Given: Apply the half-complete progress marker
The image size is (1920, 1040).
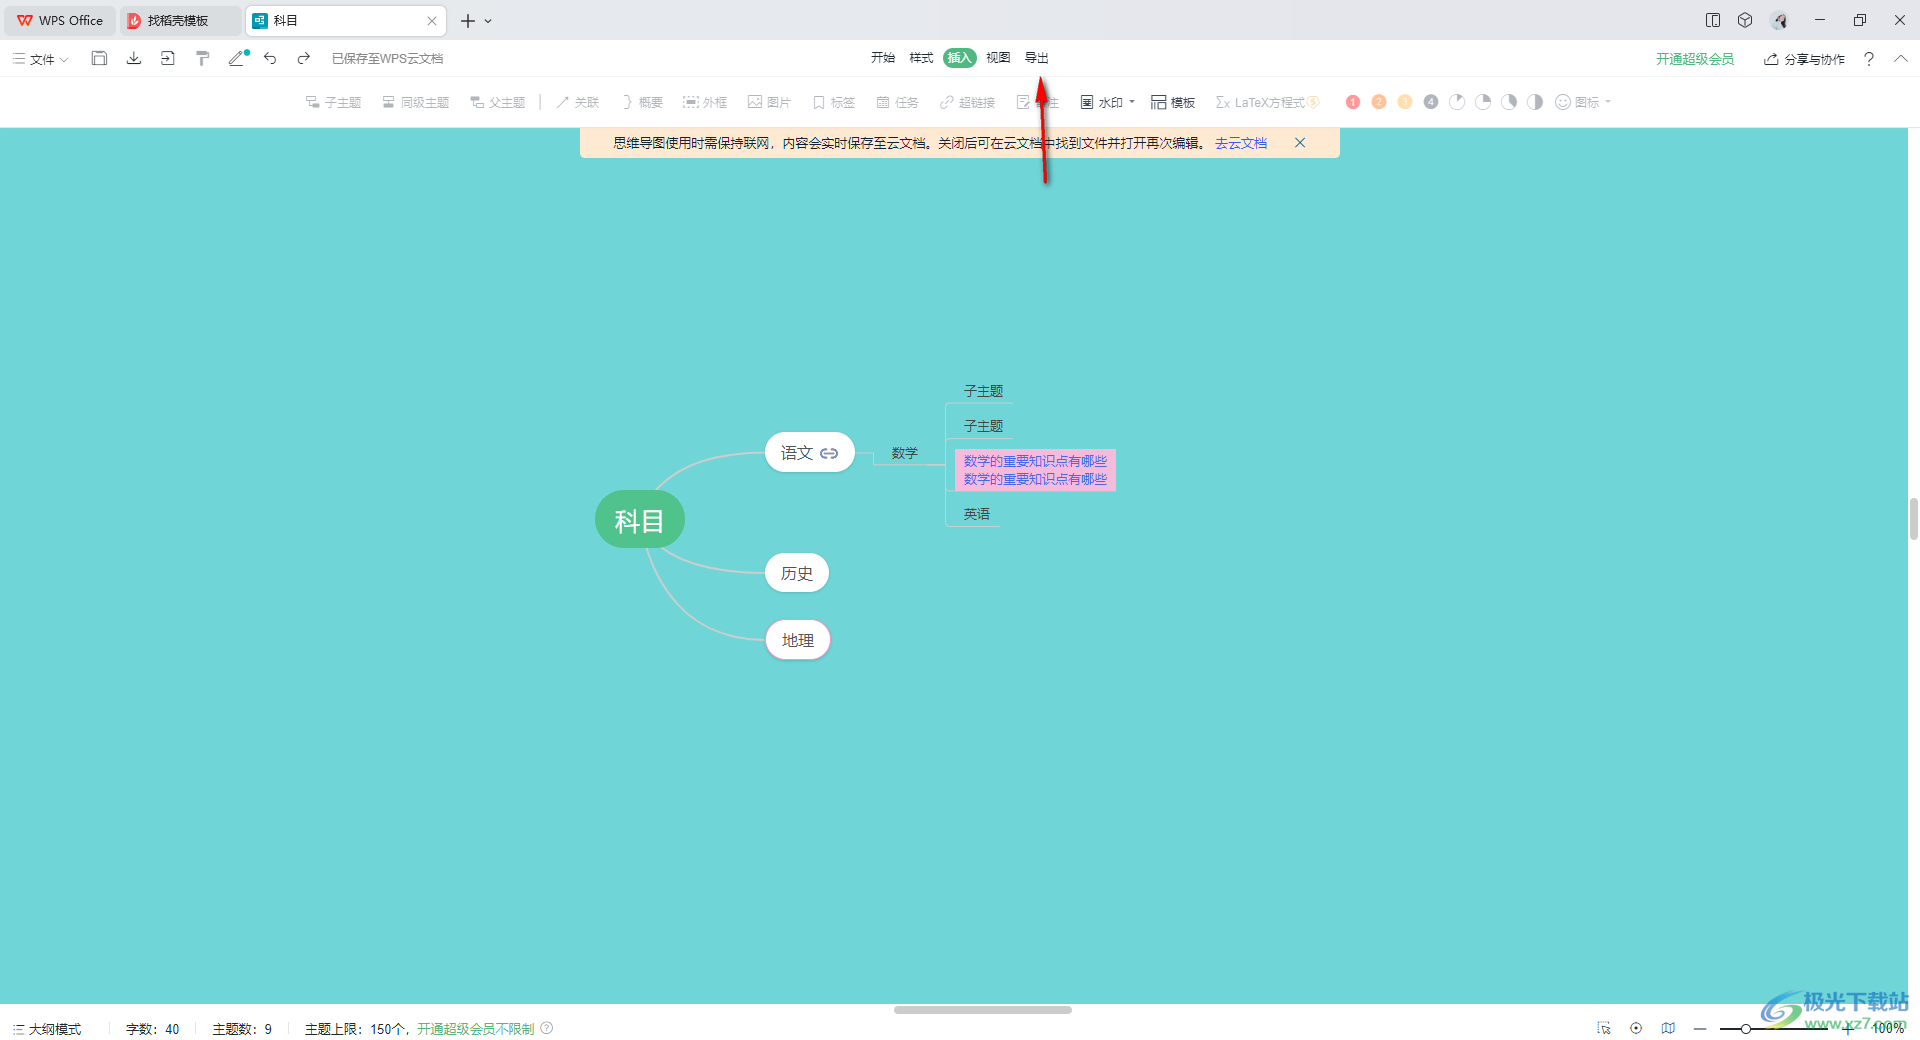Looking at the screenshot, I should point(1535,102).
